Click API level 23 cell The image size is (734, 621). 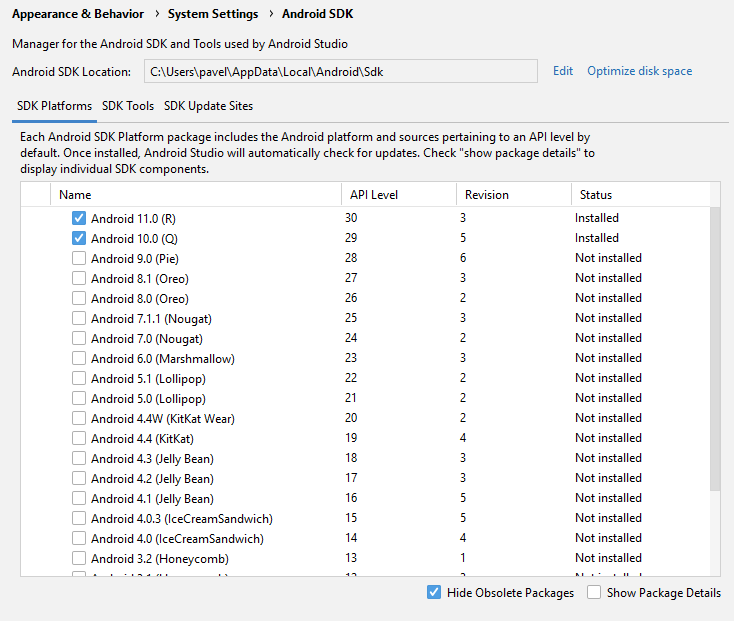tap(351, 358)
